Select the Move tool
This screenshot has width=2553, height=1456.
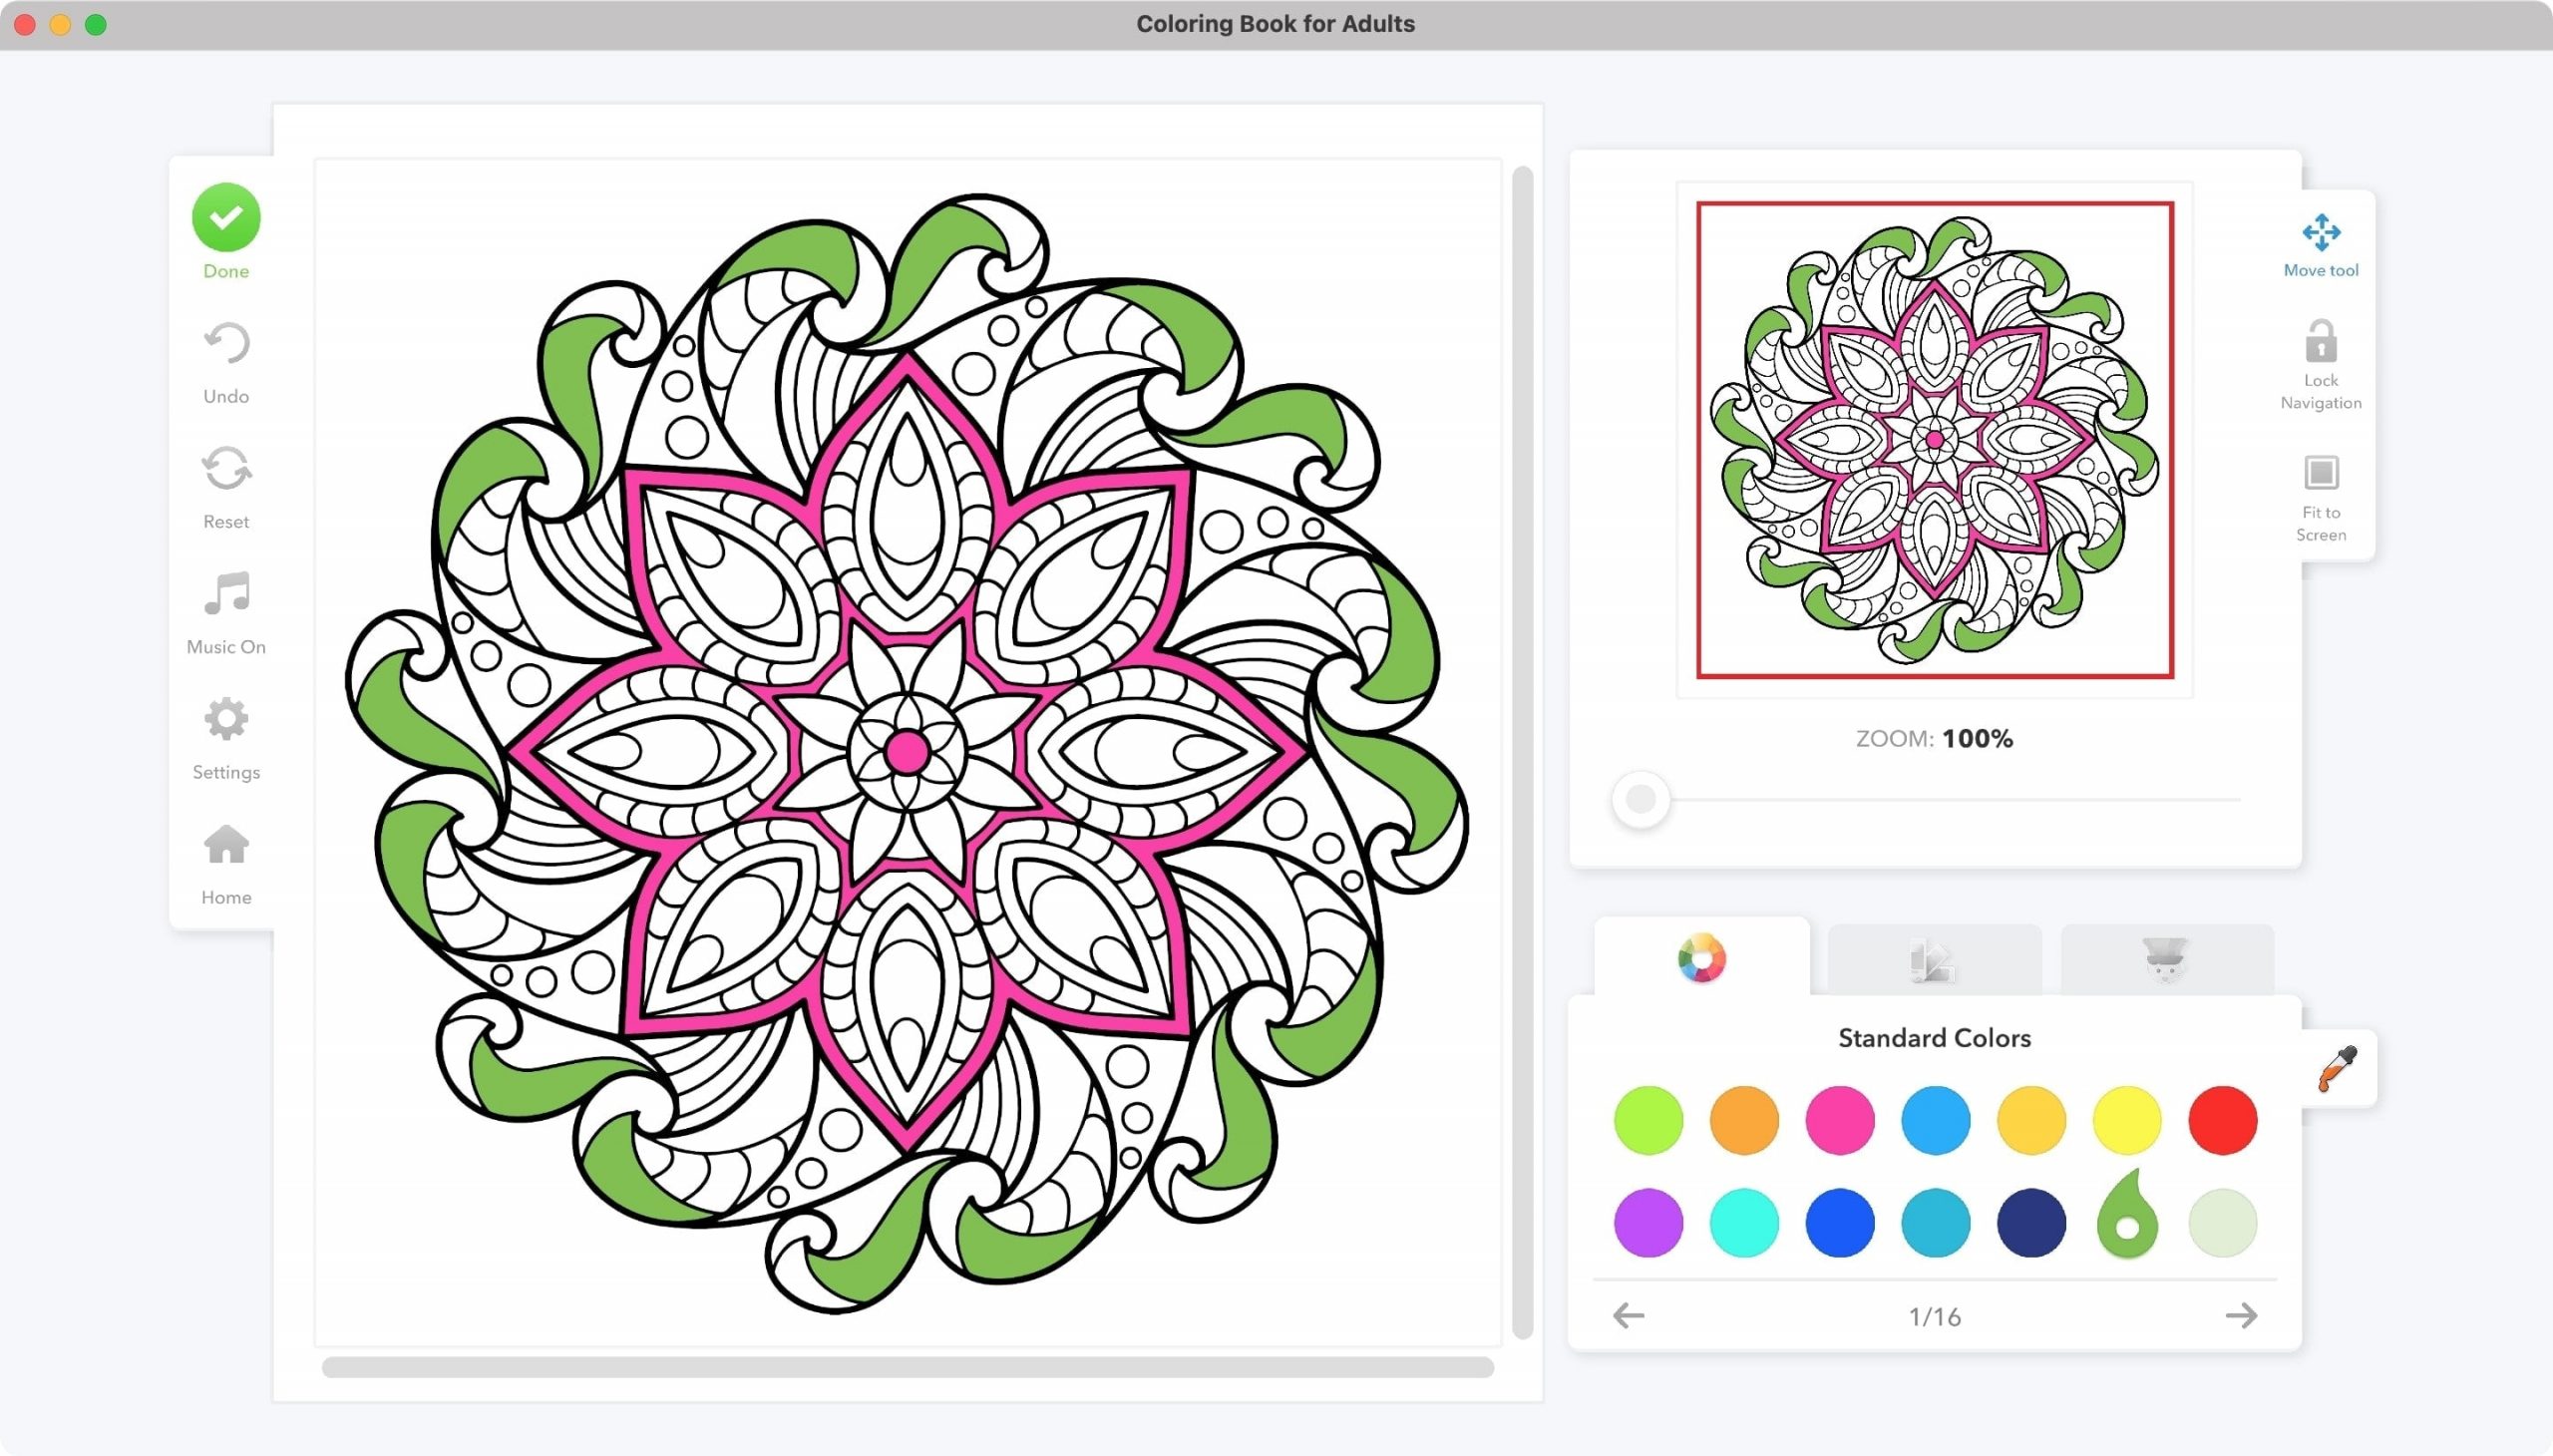(x=2320, y=234)
